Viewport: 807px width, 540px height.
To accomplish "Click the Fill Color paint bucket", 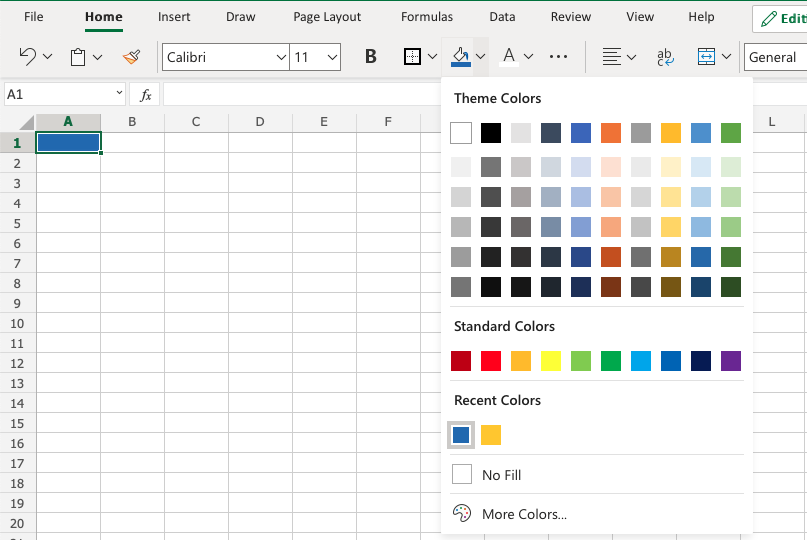I will pos(460,57).
